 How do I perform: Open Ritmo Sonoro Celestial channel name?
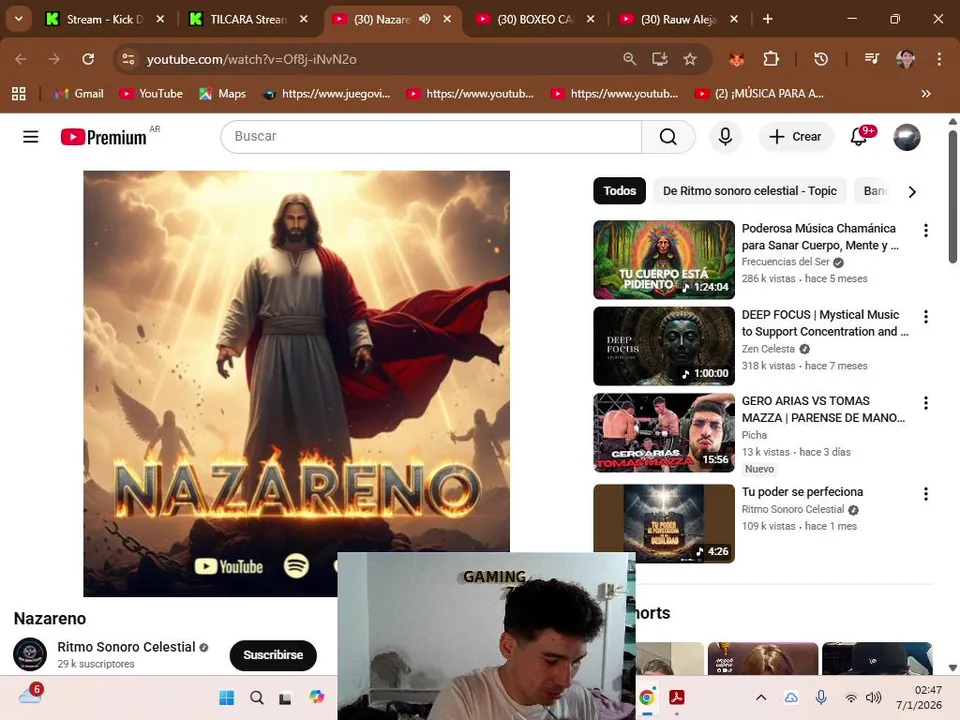pos(126,647)
